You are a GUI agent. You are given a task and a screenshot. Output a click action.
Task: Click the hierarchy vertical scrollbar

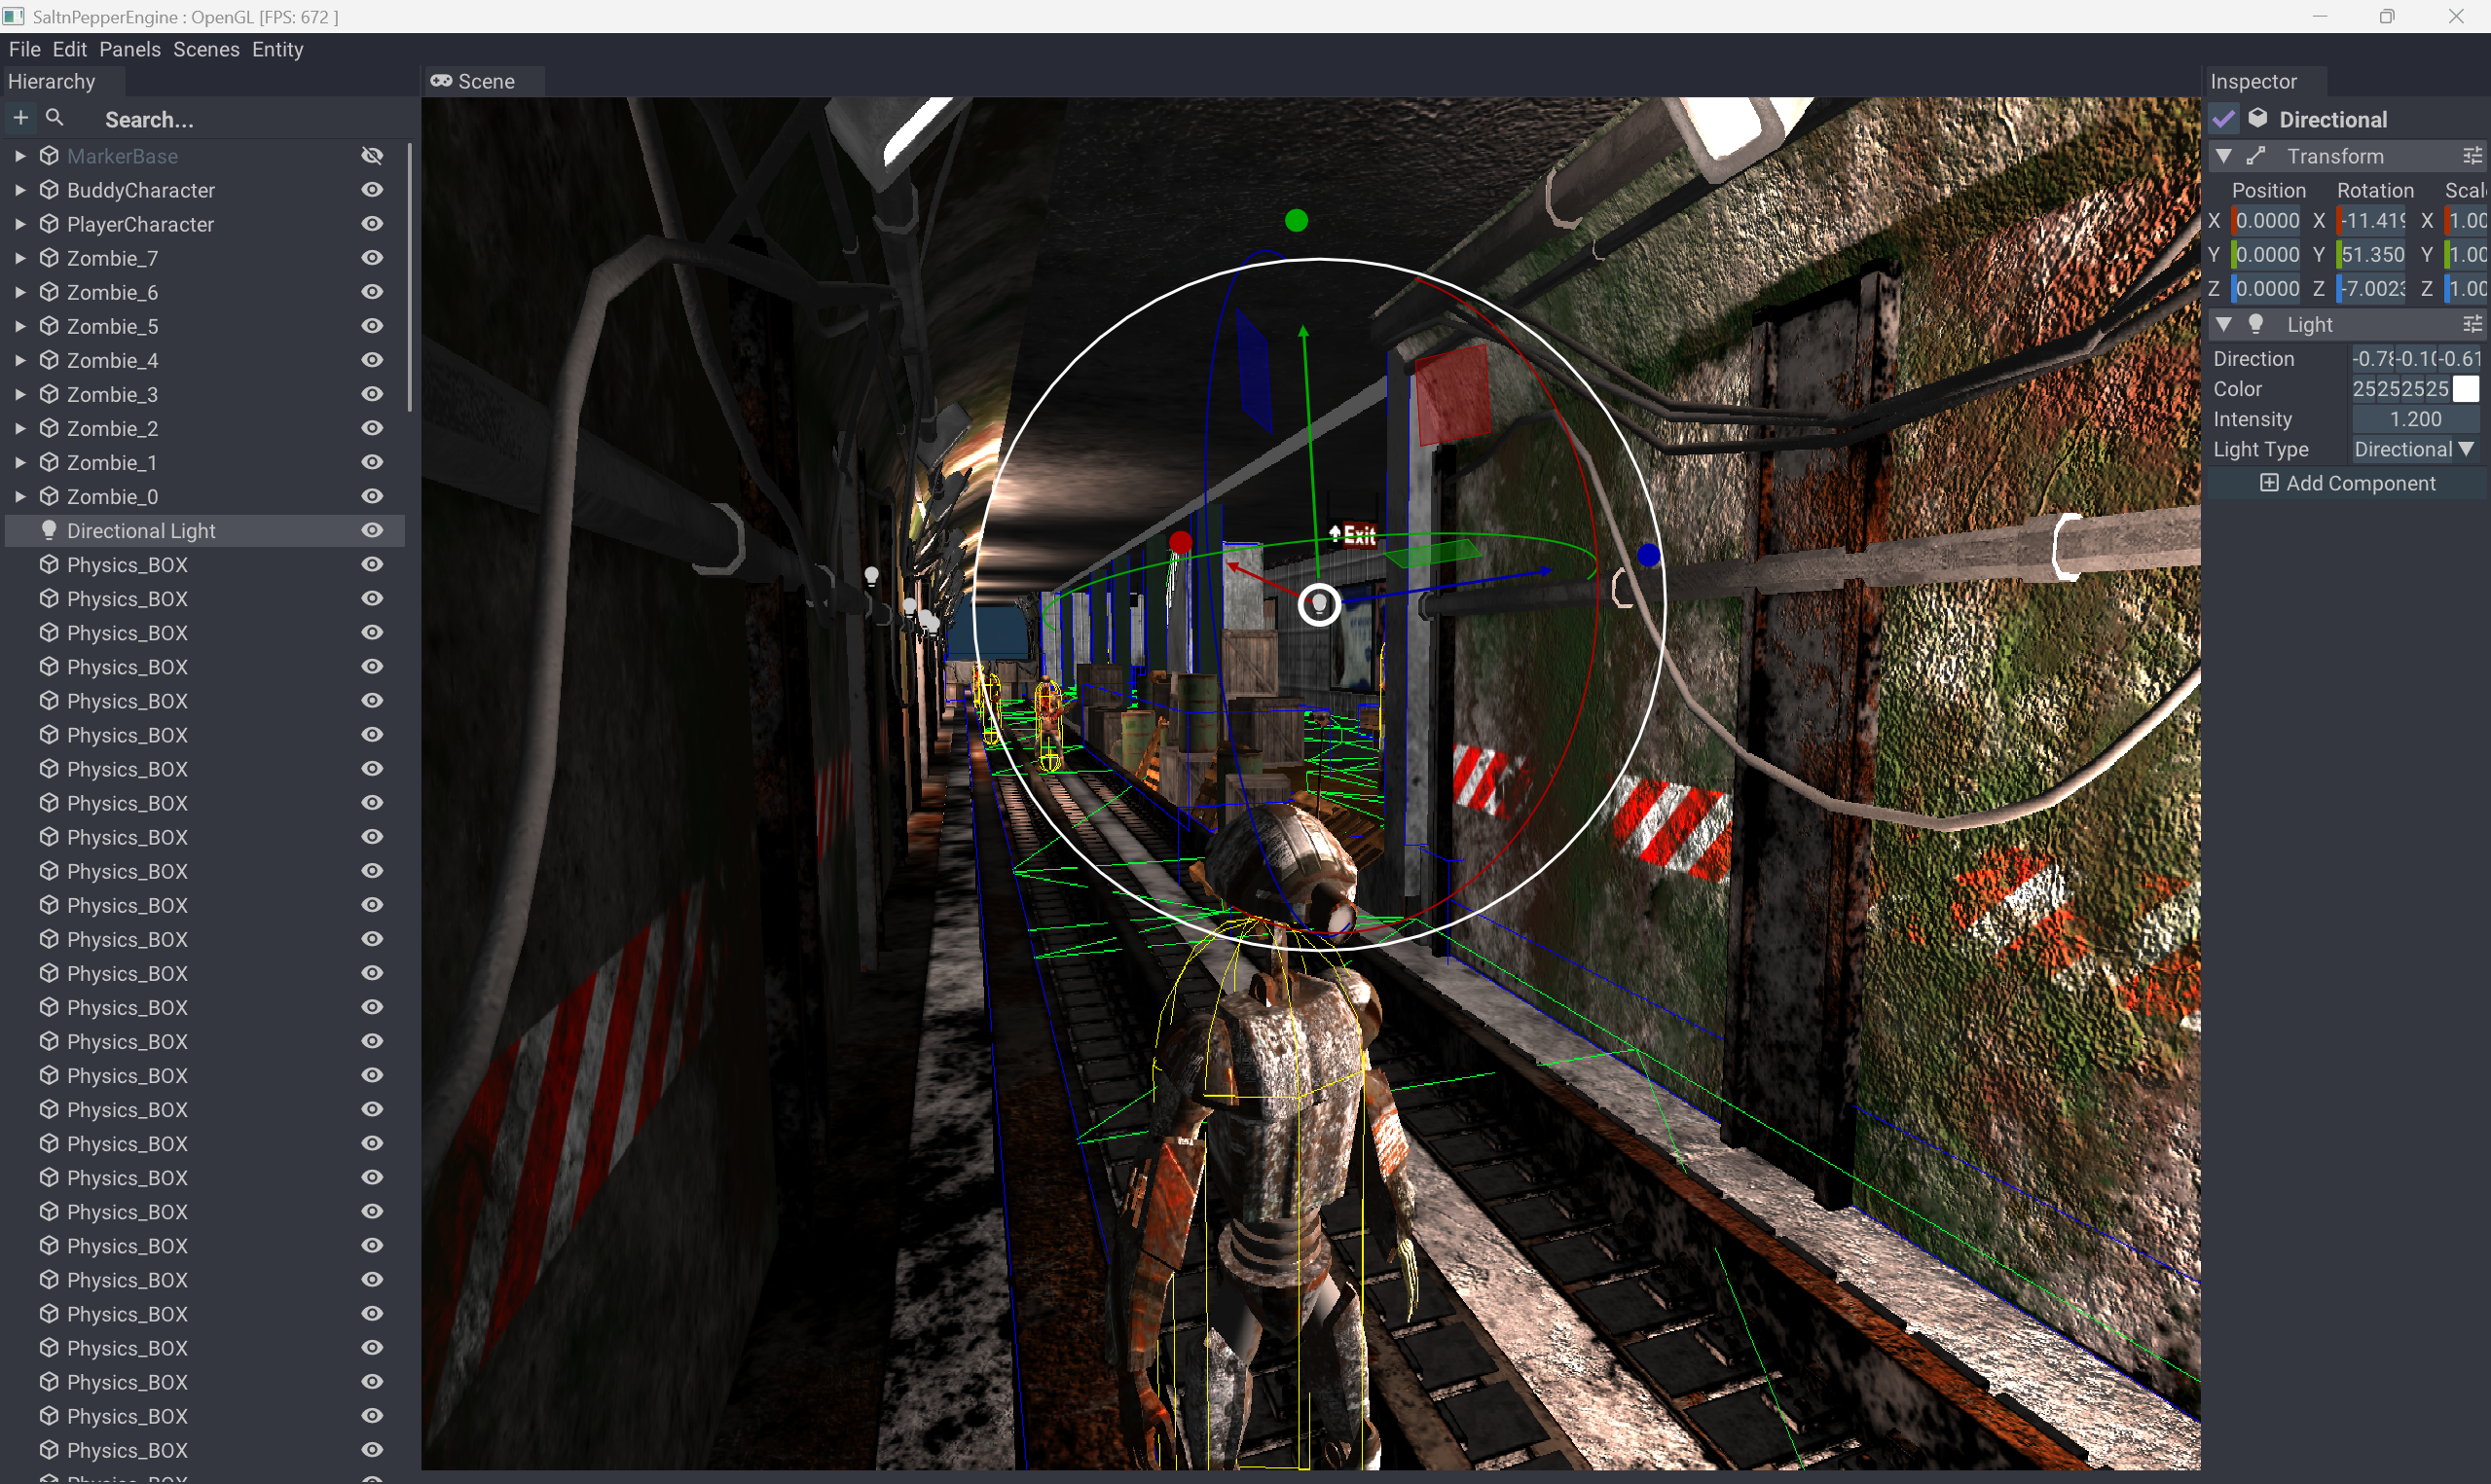click(x=409, y=278)
